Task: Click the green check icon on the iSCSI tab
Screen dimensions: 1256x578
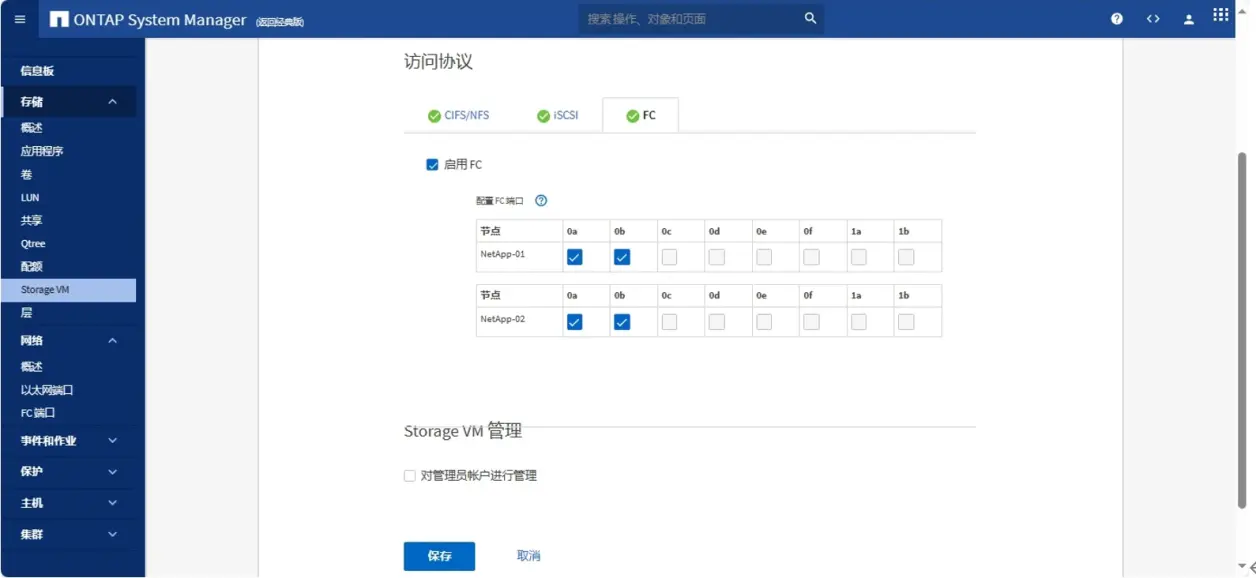Action: (543, 116)
